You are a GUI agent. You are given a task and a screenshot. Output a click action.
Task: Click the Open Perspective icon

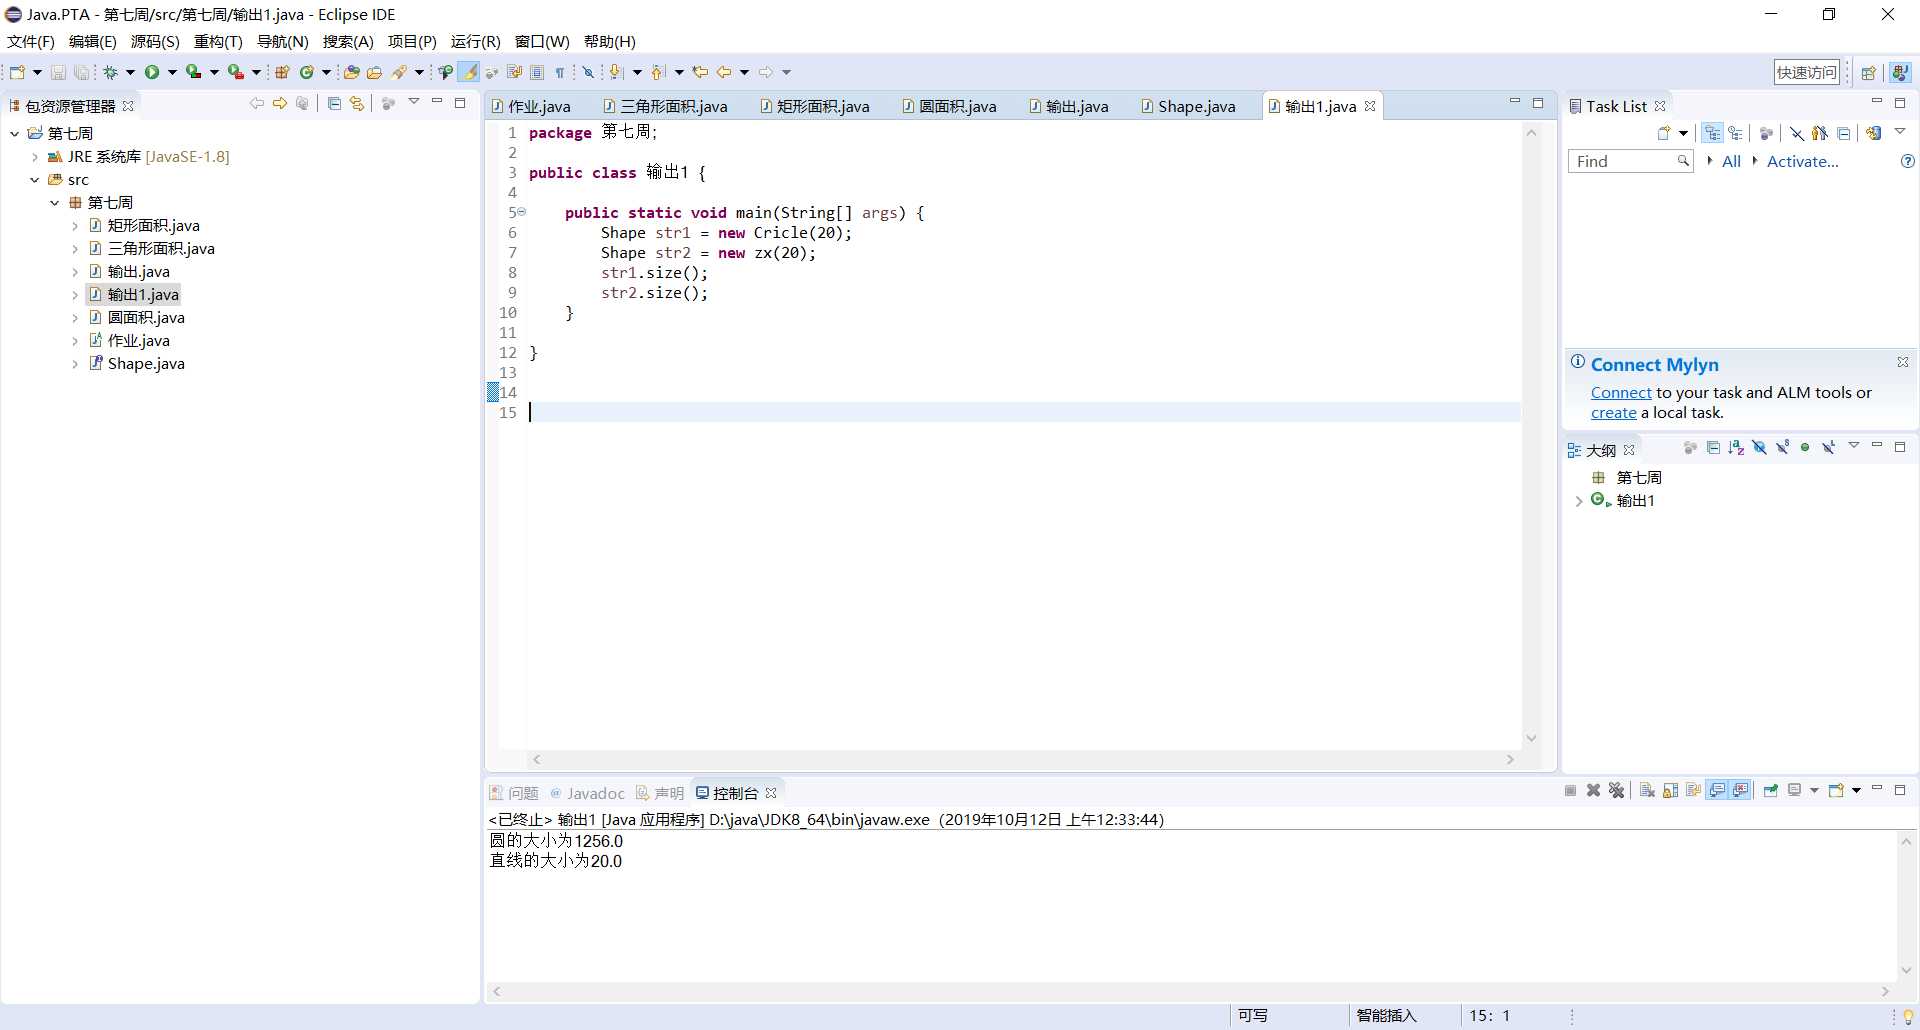point(1868,72)
